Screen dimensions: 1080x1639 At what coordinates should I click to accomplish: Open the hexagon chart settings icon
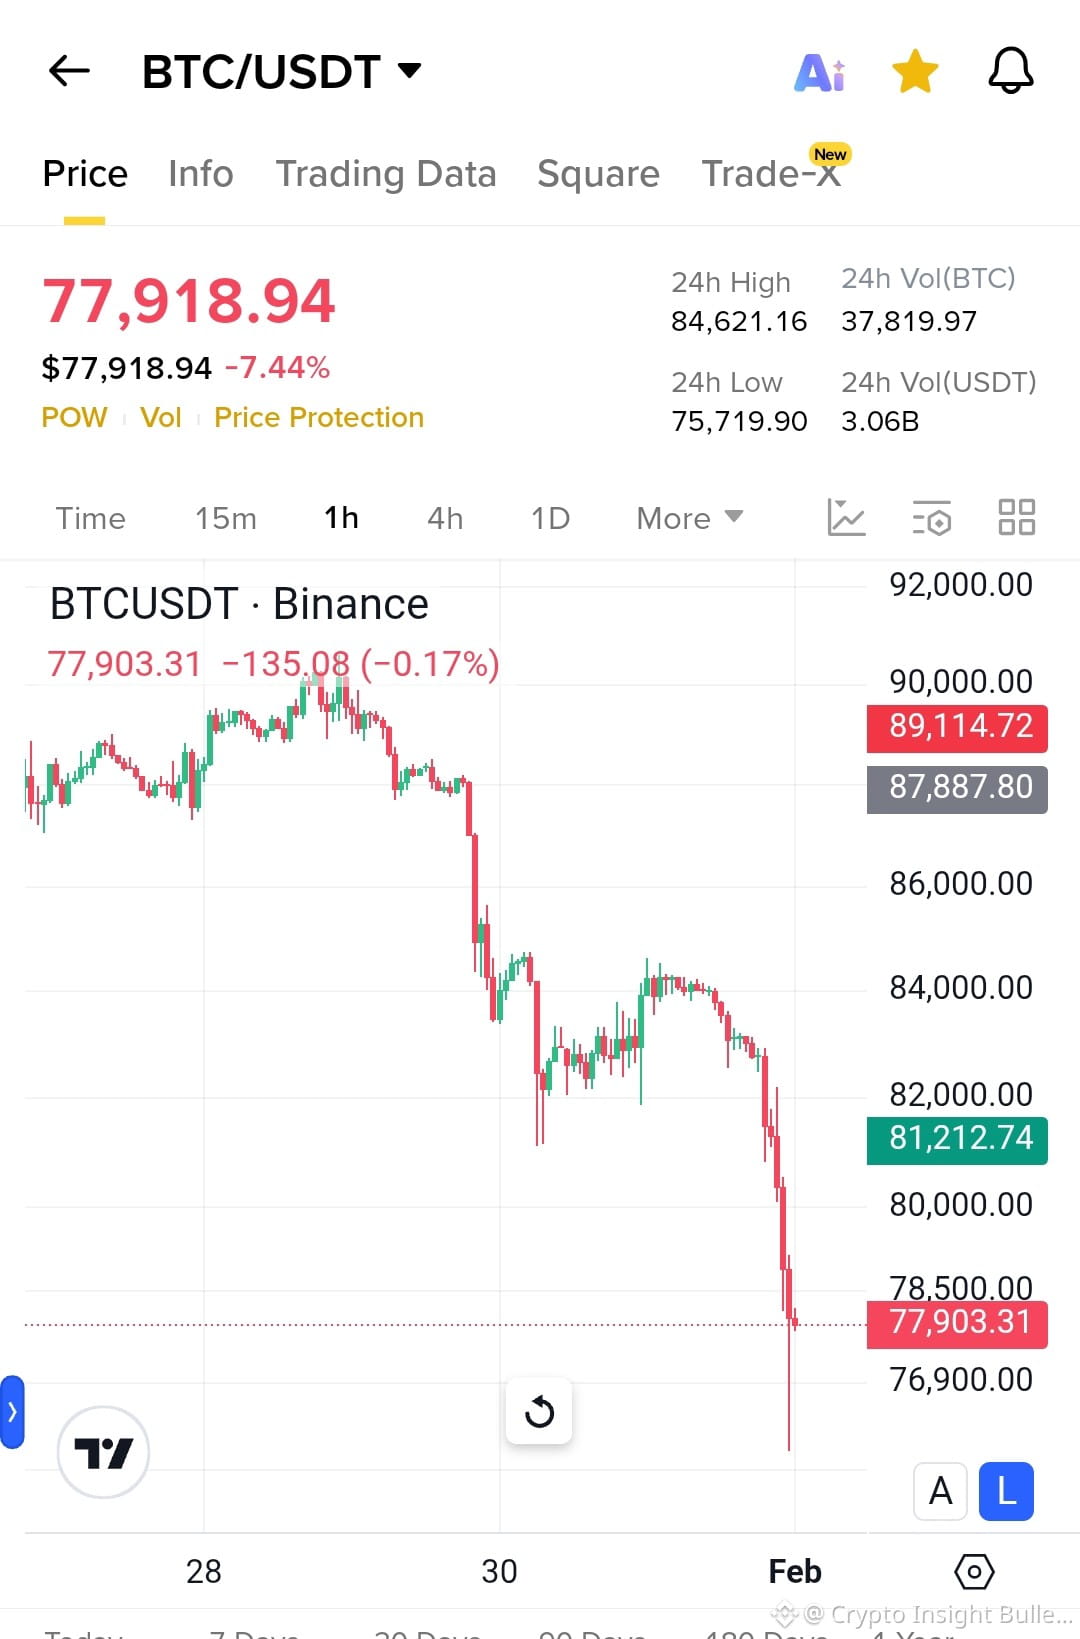(x=974, y=1571)
